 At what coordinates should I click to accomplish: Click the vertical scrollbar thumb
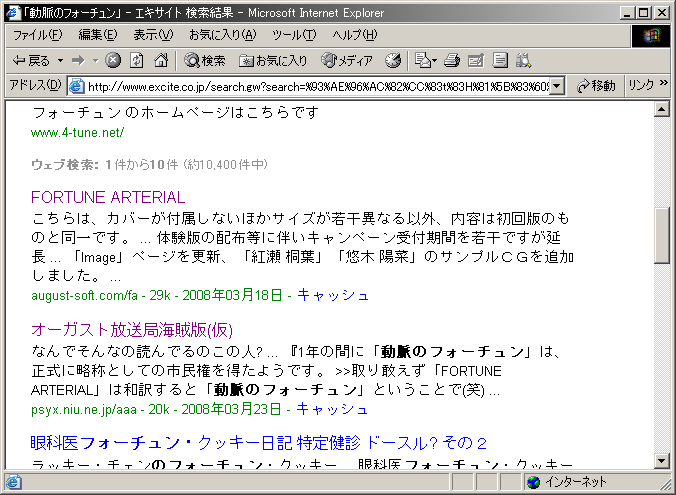point(661,235)
